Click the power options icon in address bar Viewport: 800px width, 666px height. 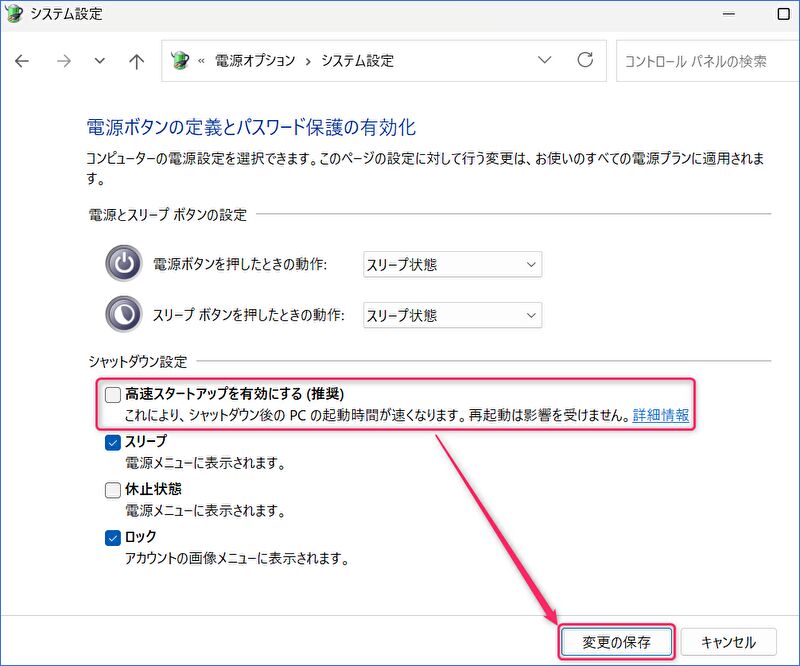(180, 60)
